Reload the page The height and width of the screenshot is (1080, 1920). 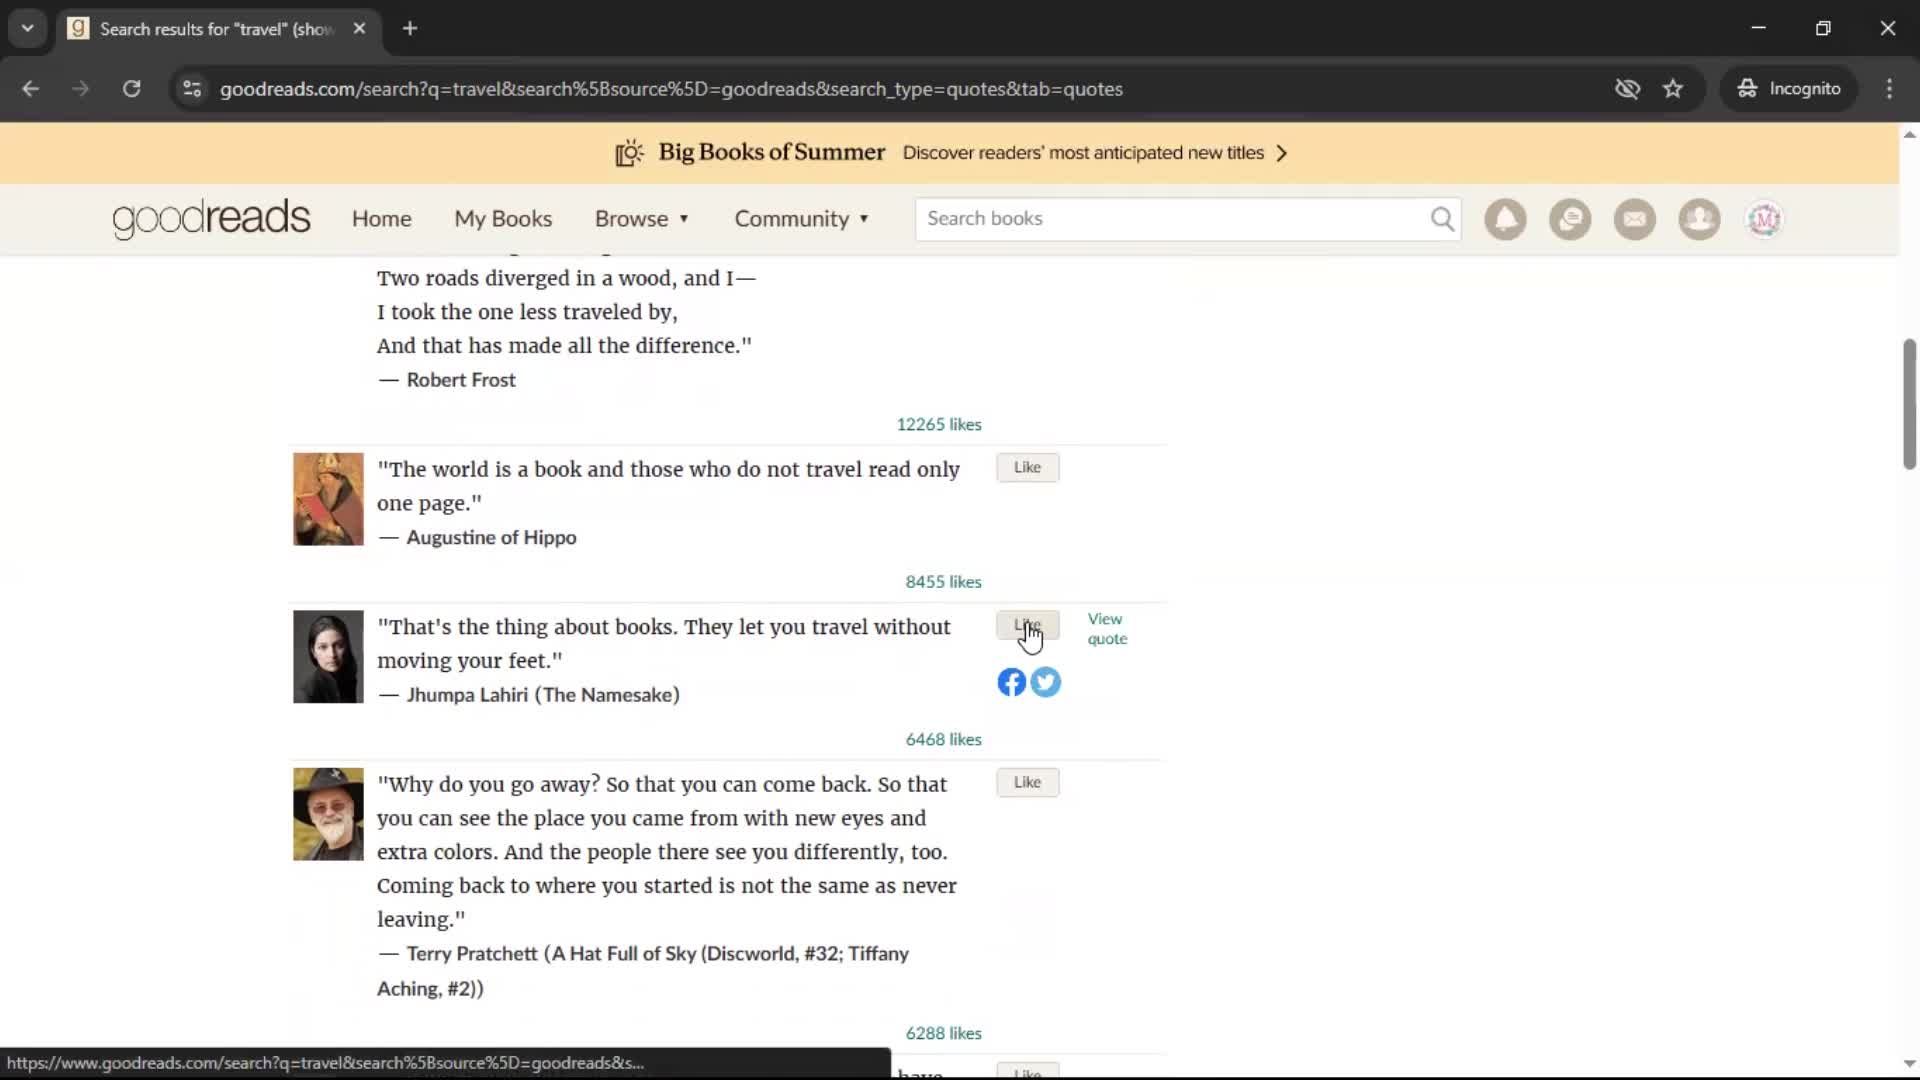(132, 89)
